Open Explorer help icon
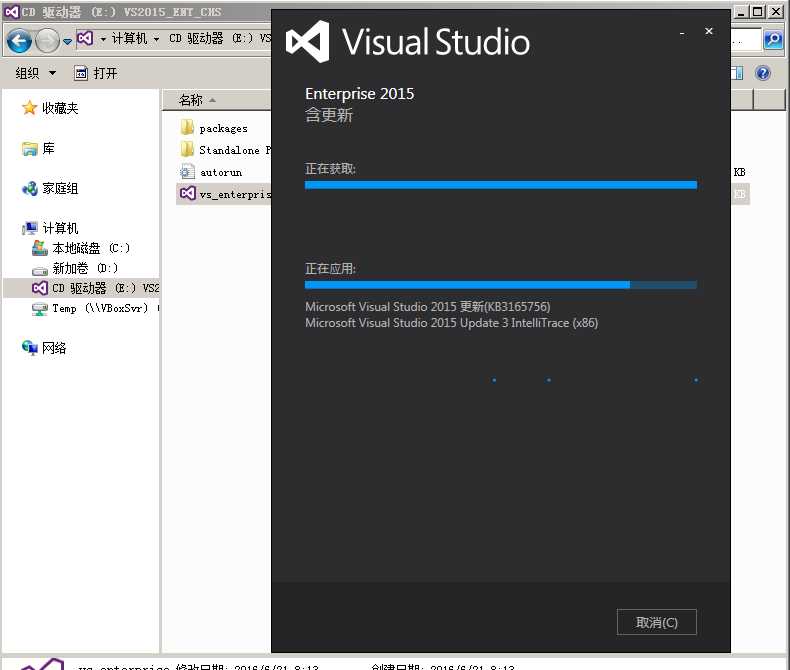The image size is (790, 670). pyautogui.click(x=763, y=74)
